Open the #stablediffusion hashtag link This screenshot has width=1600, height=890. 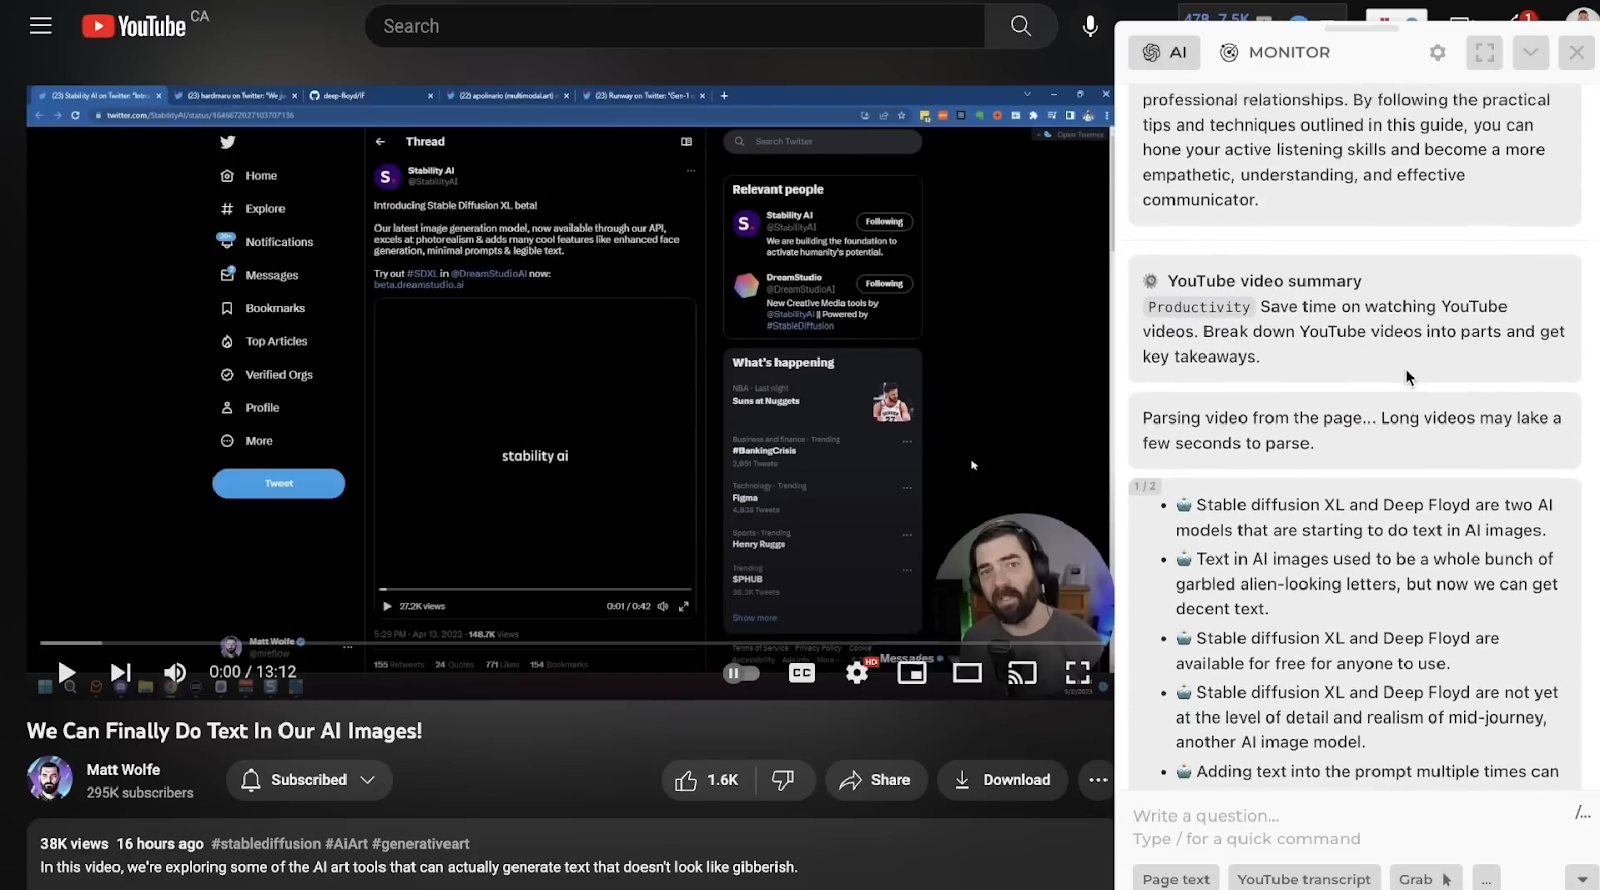pos(266,844)
